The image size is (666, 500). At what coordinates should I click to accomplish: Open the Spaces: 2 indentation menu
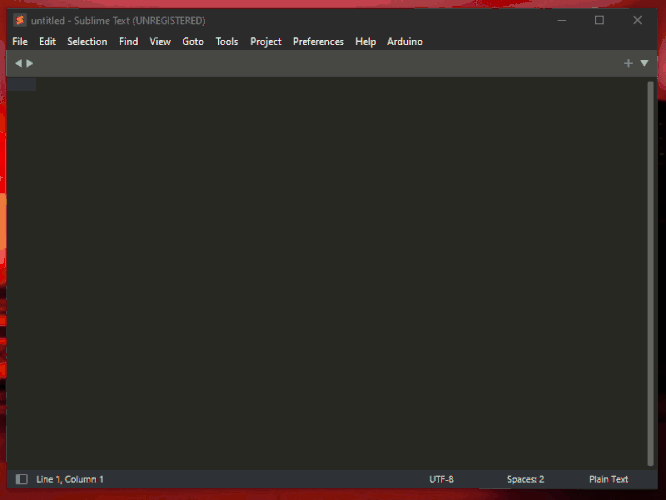pyautogui.click(x=525, y=479)
